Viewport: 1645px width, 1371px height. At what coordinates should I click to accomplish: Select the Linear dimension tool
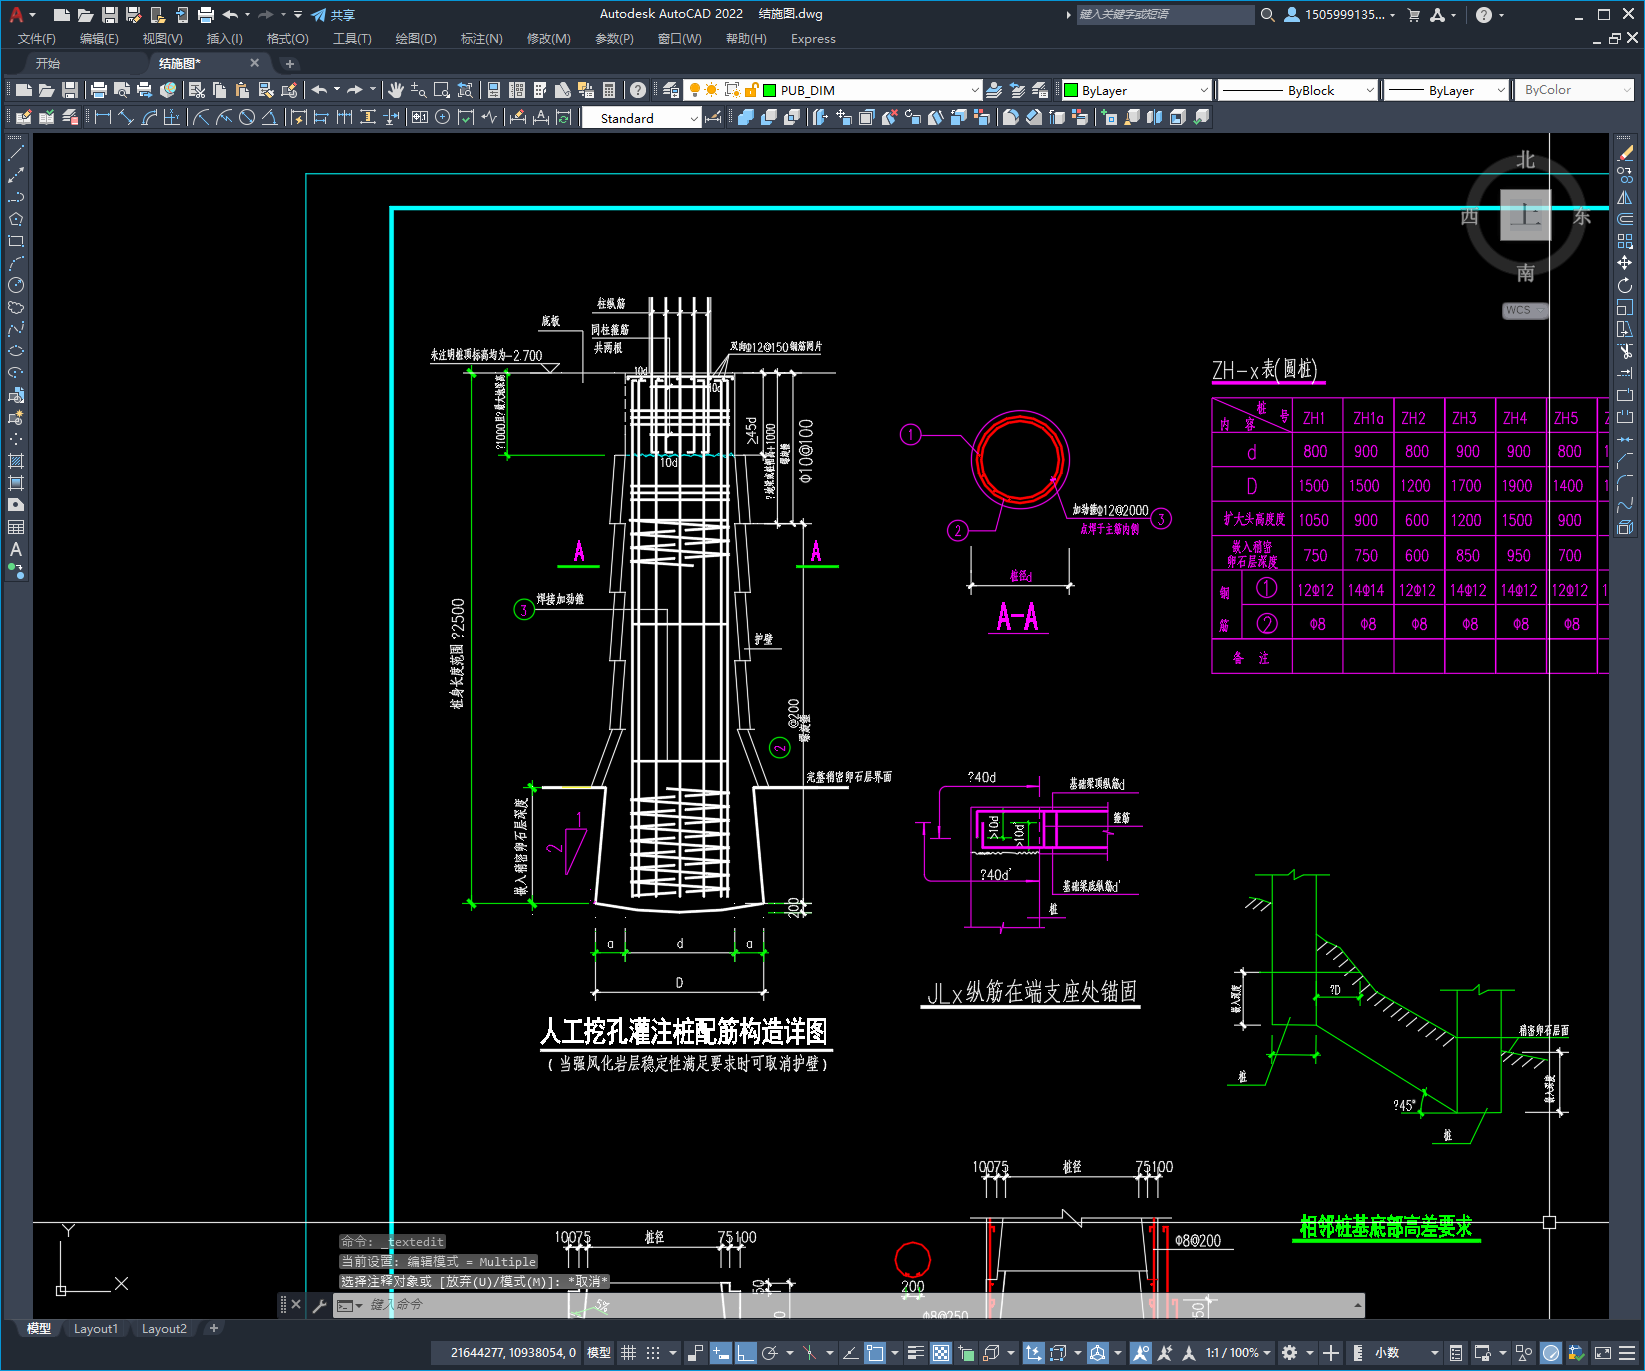102,117
